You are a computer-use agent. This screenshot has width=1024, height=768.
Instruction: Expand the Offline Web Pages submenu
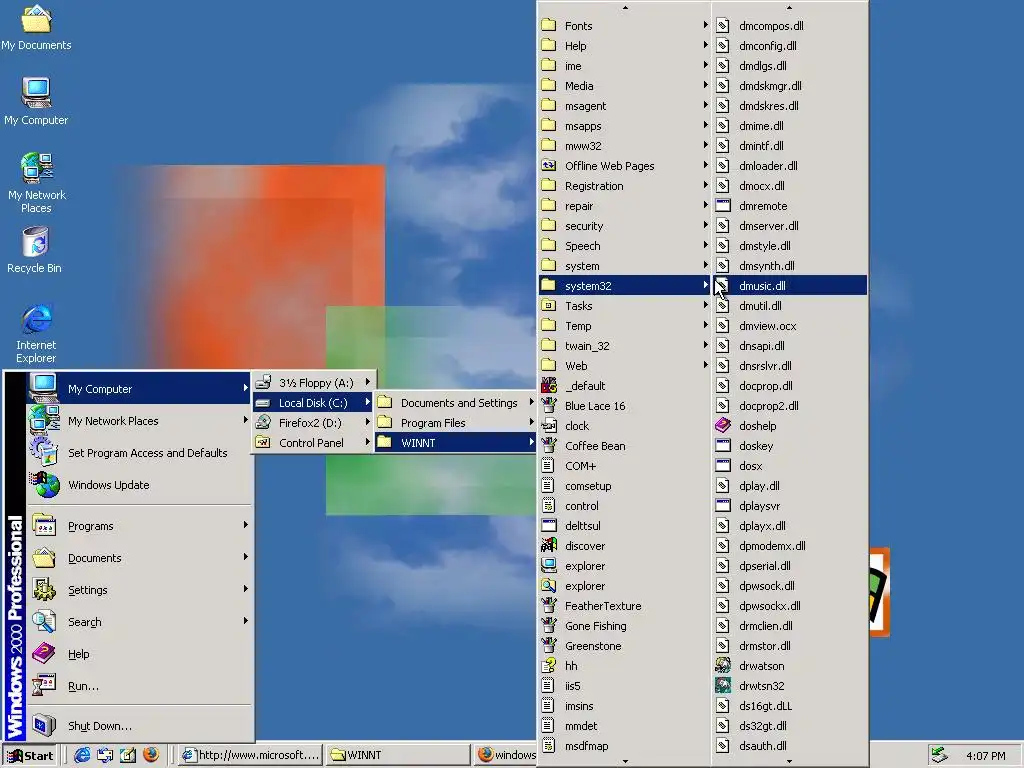point(625,166)
